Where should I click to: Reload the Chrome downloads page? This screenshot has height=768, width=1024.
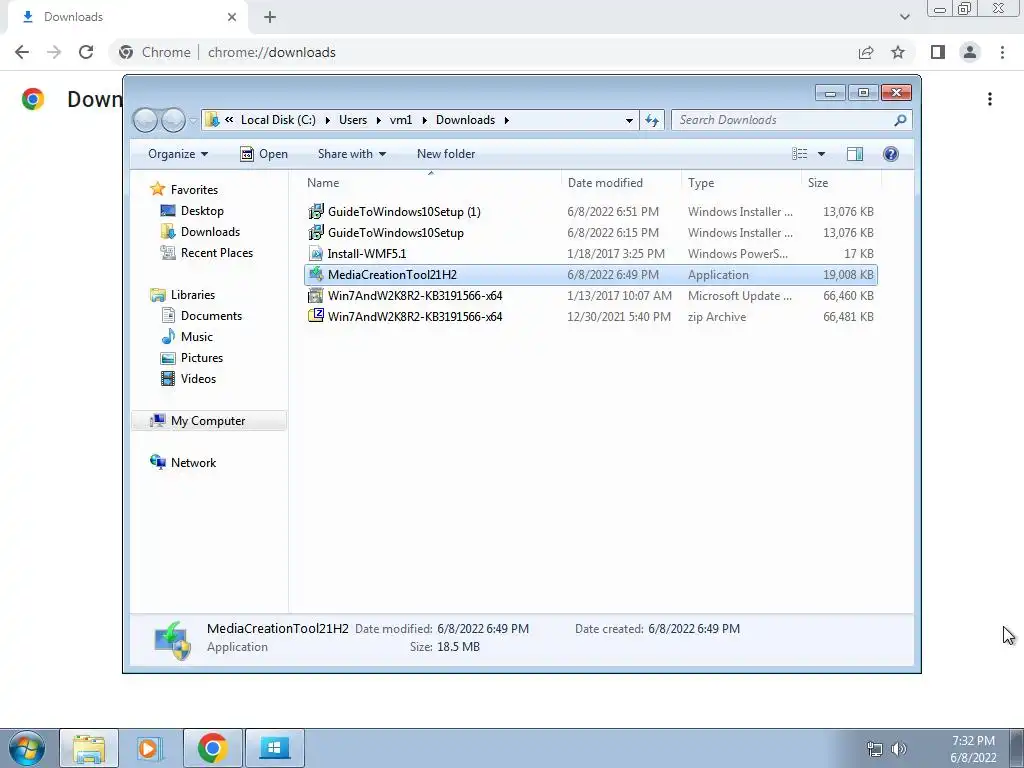86,52
